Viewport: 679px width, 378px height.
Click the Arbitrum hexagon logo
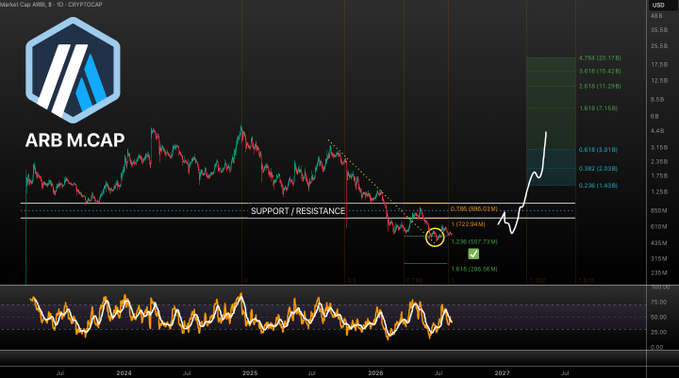(73, 70)
